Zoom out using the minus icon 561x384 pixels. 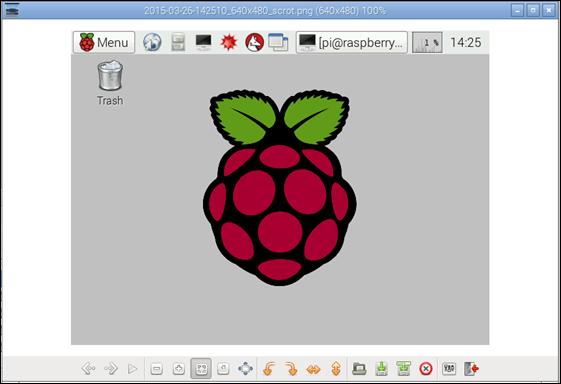[156, 369]
